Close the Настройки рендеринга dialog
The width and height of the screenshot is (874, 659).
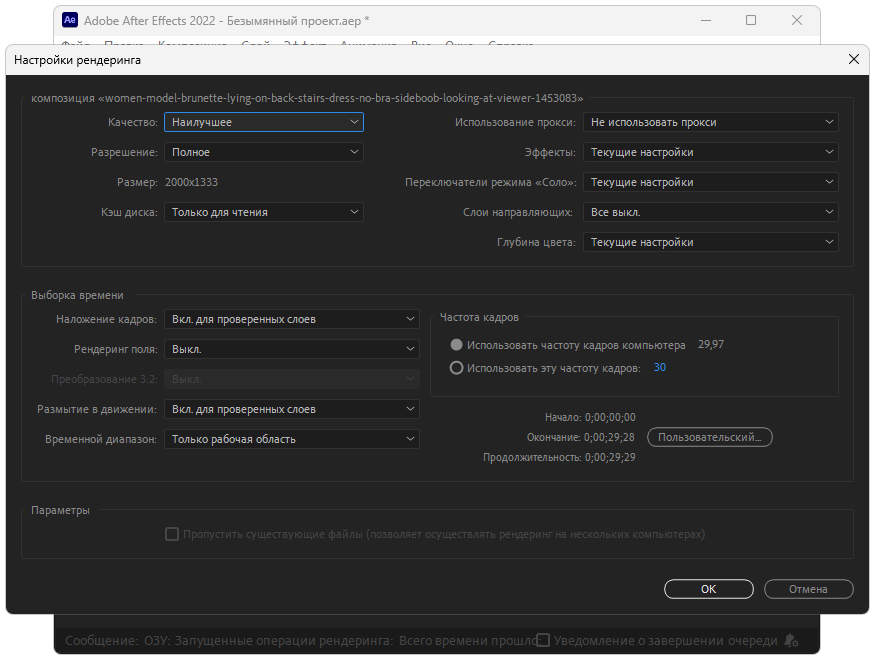point(853,60)
